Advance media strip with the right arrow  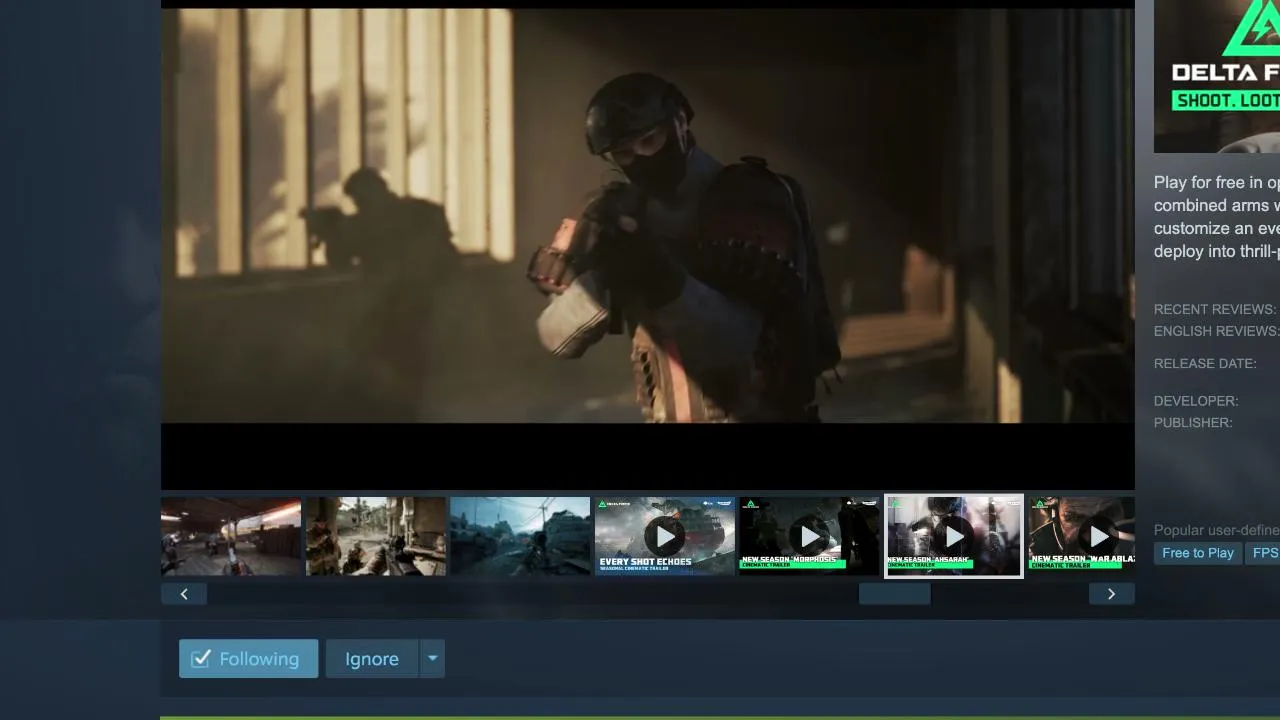coord(1111,594)
